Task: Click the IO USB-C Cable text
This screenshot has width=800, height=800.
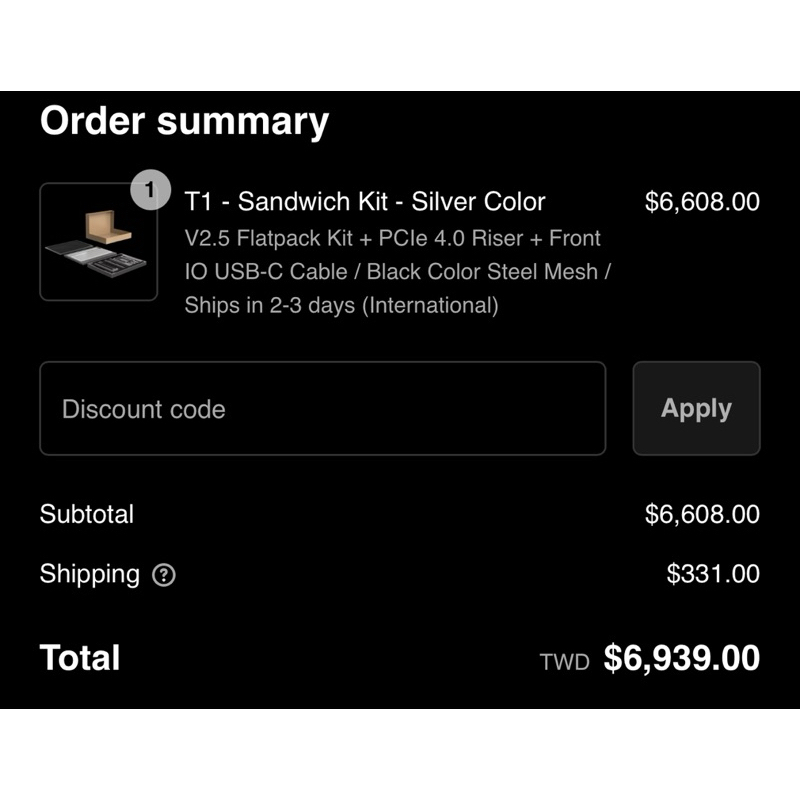Action: click(266, 271)
